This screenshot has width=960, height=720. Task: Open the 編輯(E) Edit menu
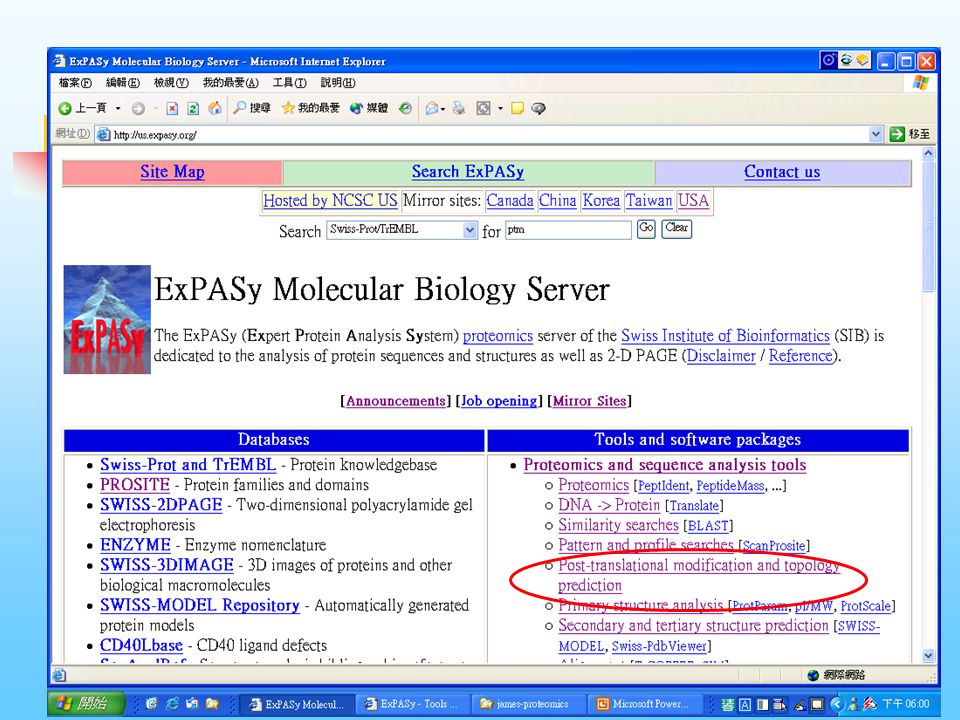coord(122,83)
